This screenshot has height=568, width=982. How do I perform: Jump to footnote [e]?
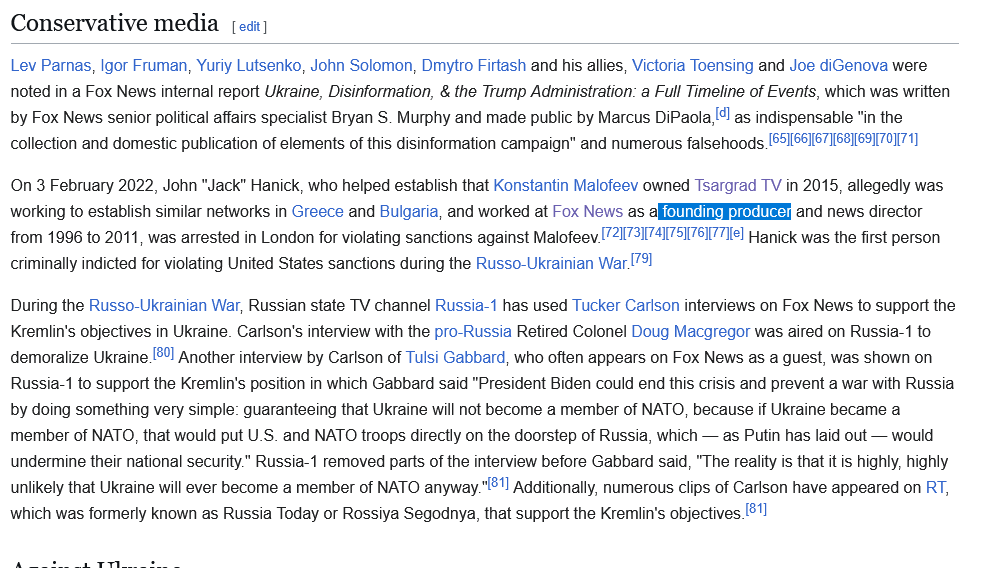point(736,233)
